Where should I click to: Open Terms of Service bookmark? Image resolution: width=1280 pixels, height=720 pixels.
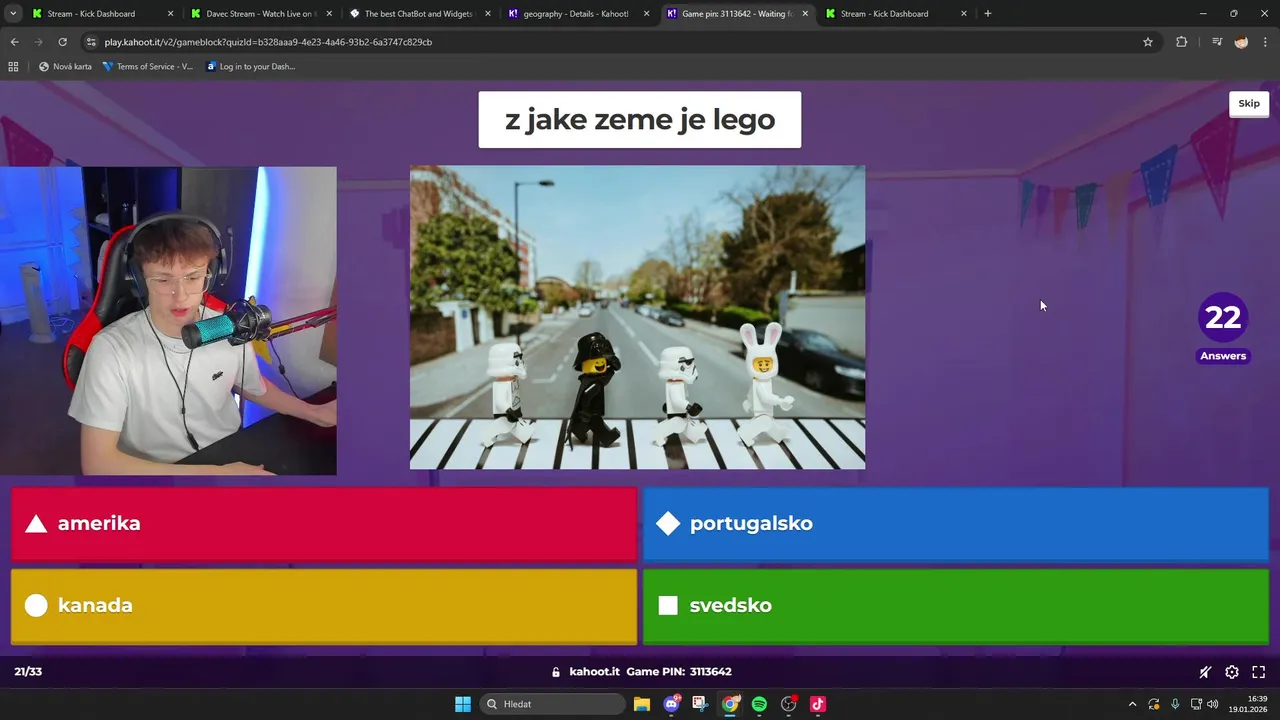click(148, 67)
